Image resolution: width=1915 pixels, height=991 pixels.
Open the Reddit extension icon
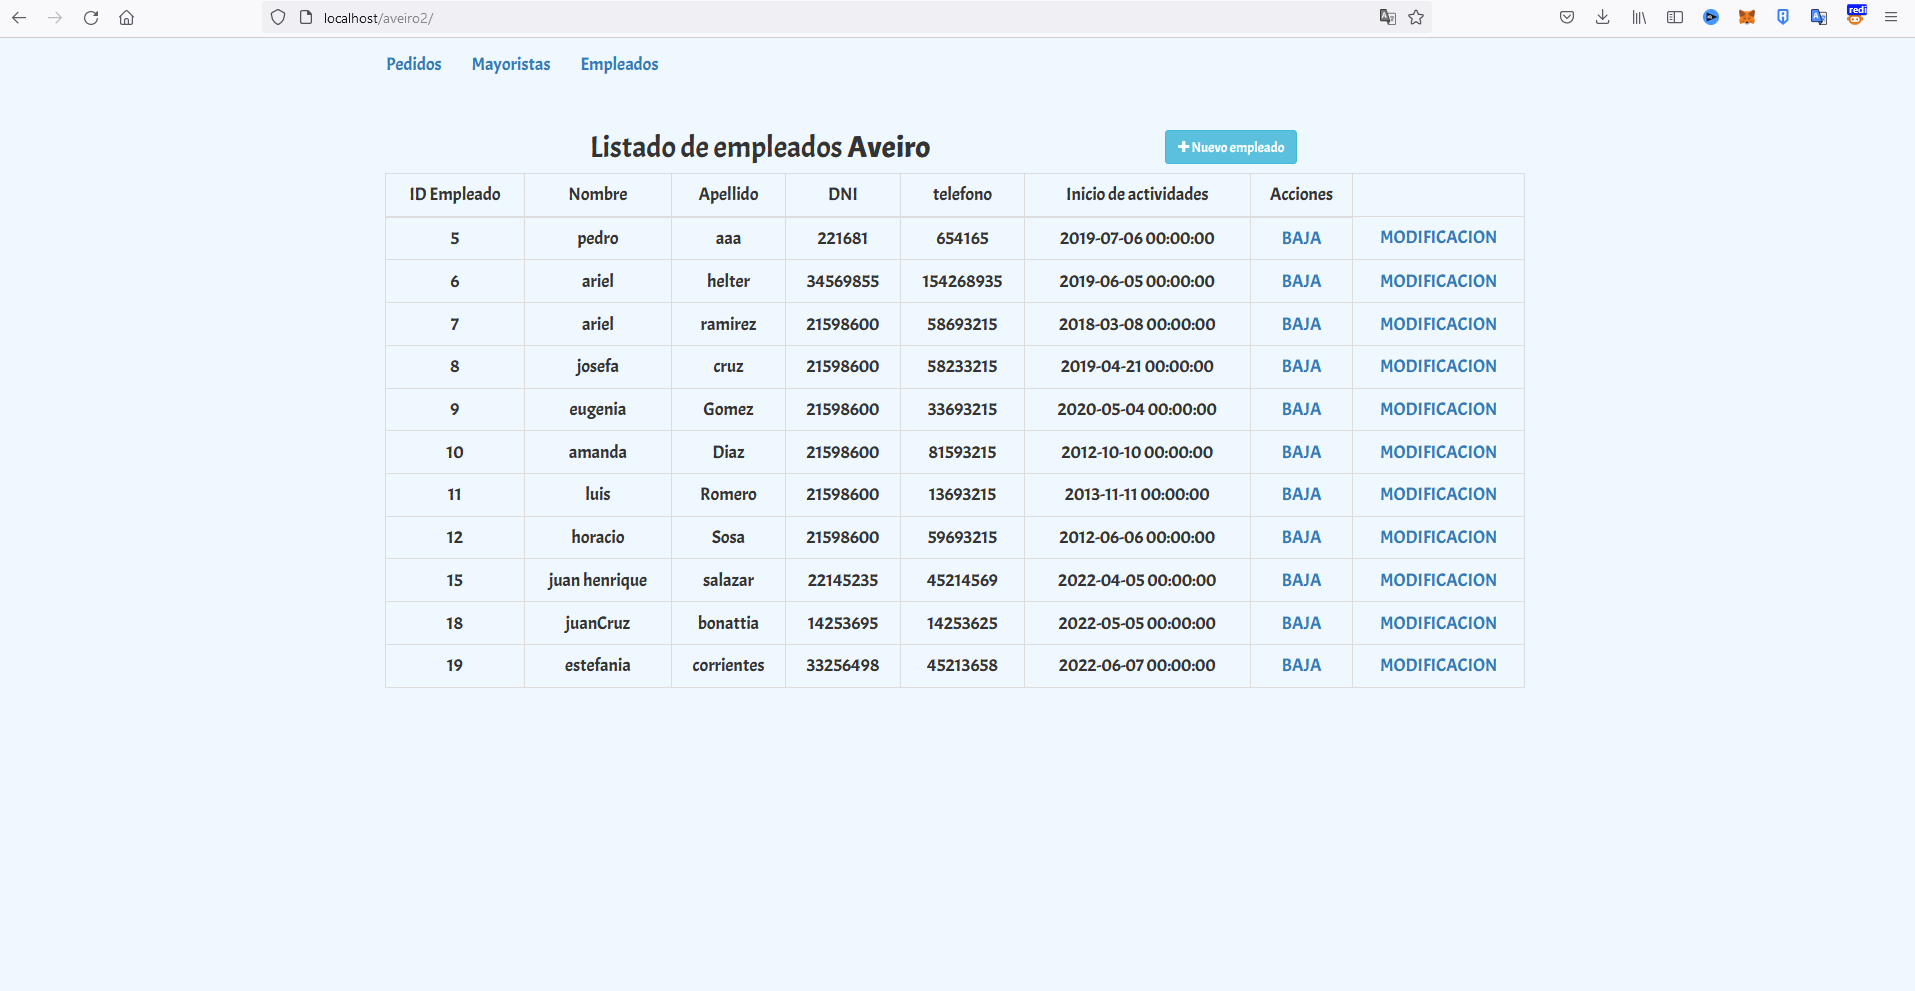pos(1855,16)
